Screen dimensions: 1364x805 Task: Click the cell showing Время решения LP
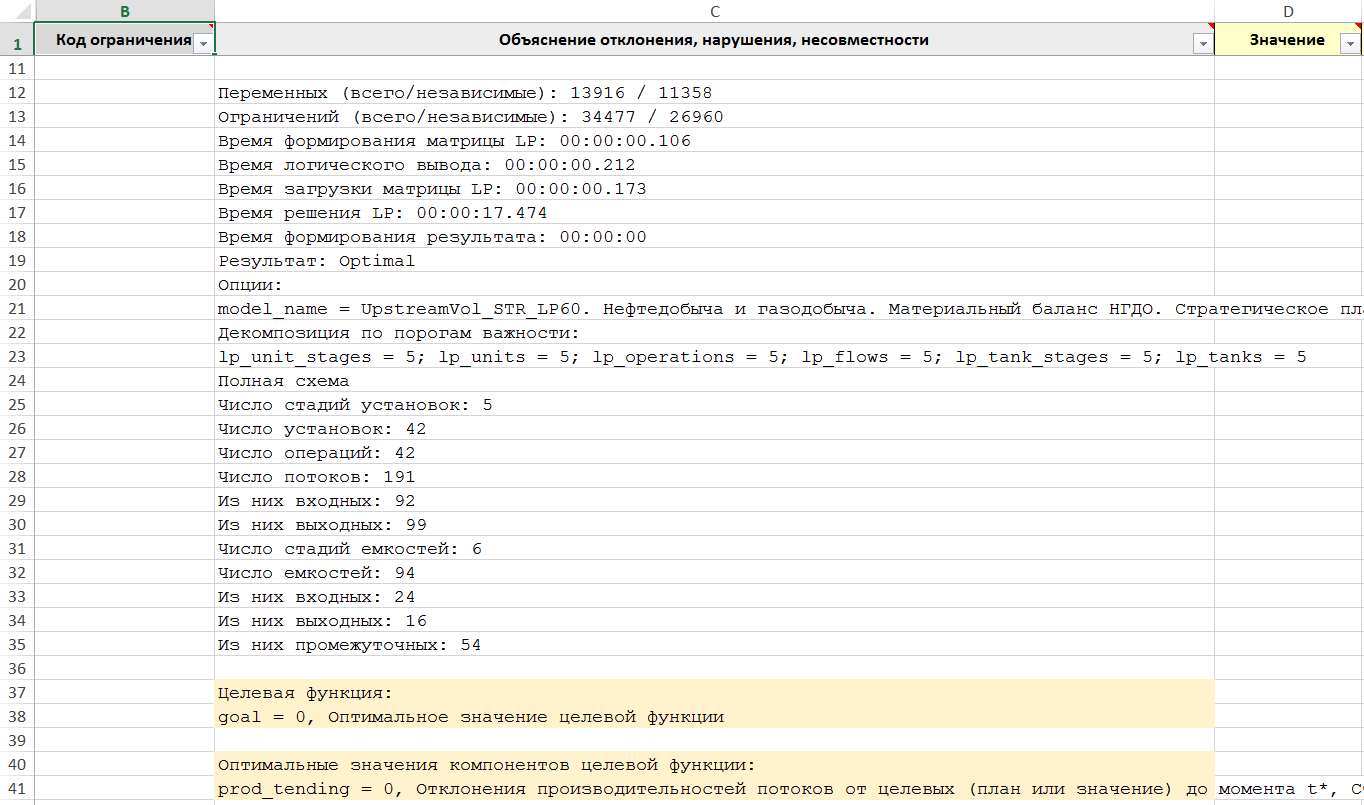tap(382, 213)
